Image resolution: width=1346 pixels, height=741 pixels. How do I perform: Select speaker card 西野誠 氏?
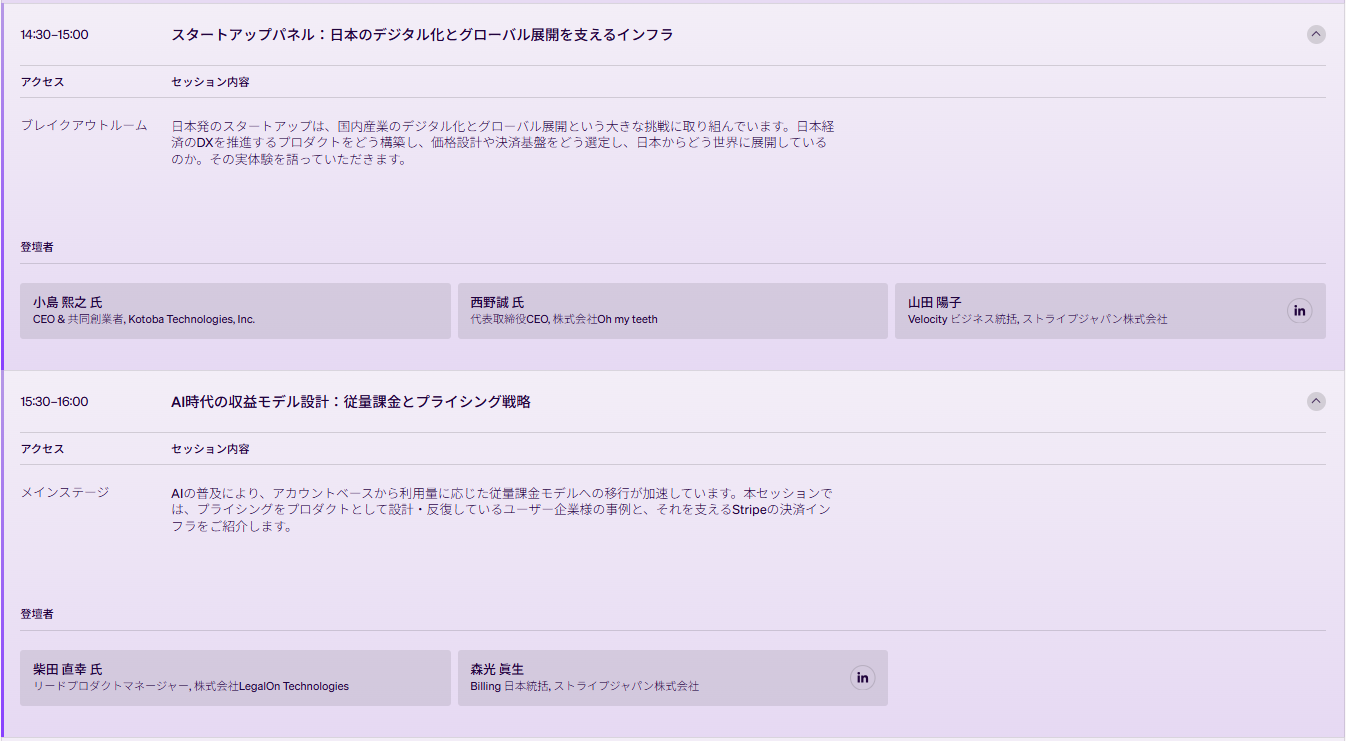[x=673, y=310]
